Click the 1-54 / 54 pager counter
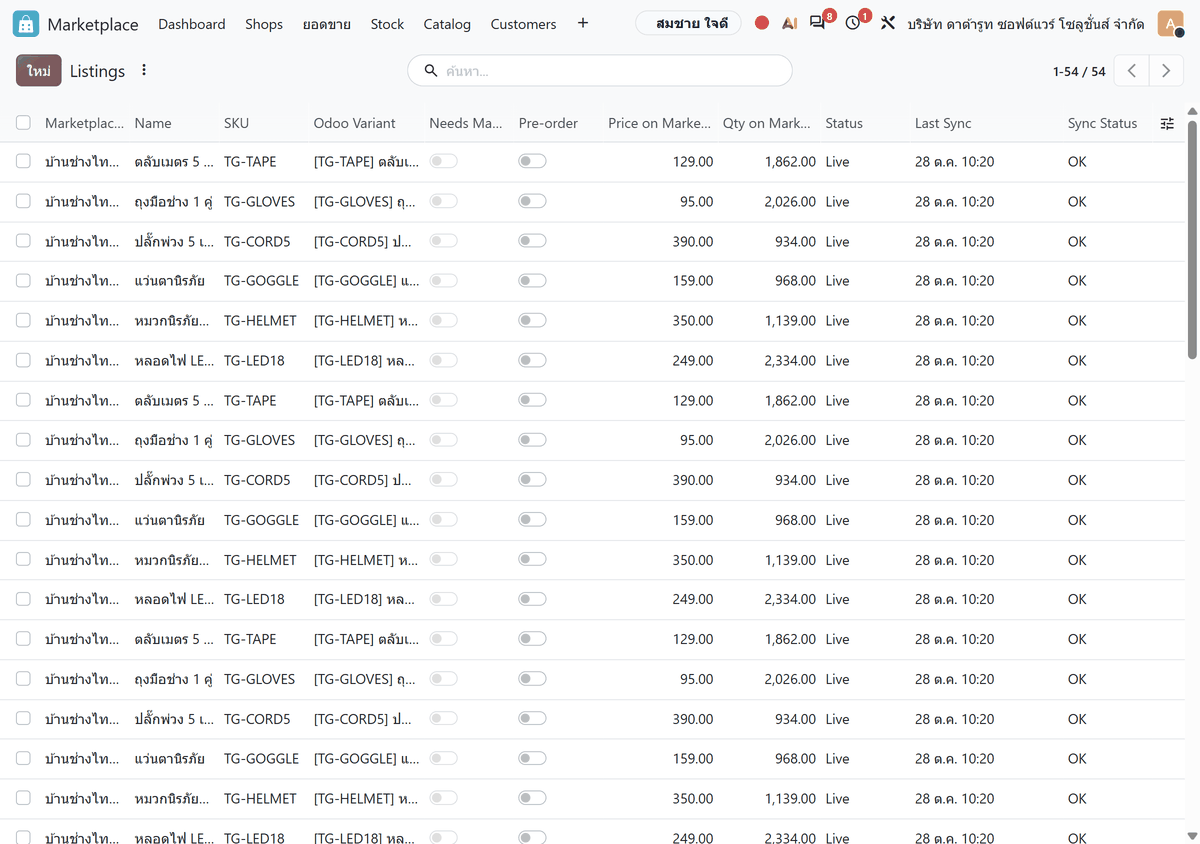 (x=1079, y=72)
